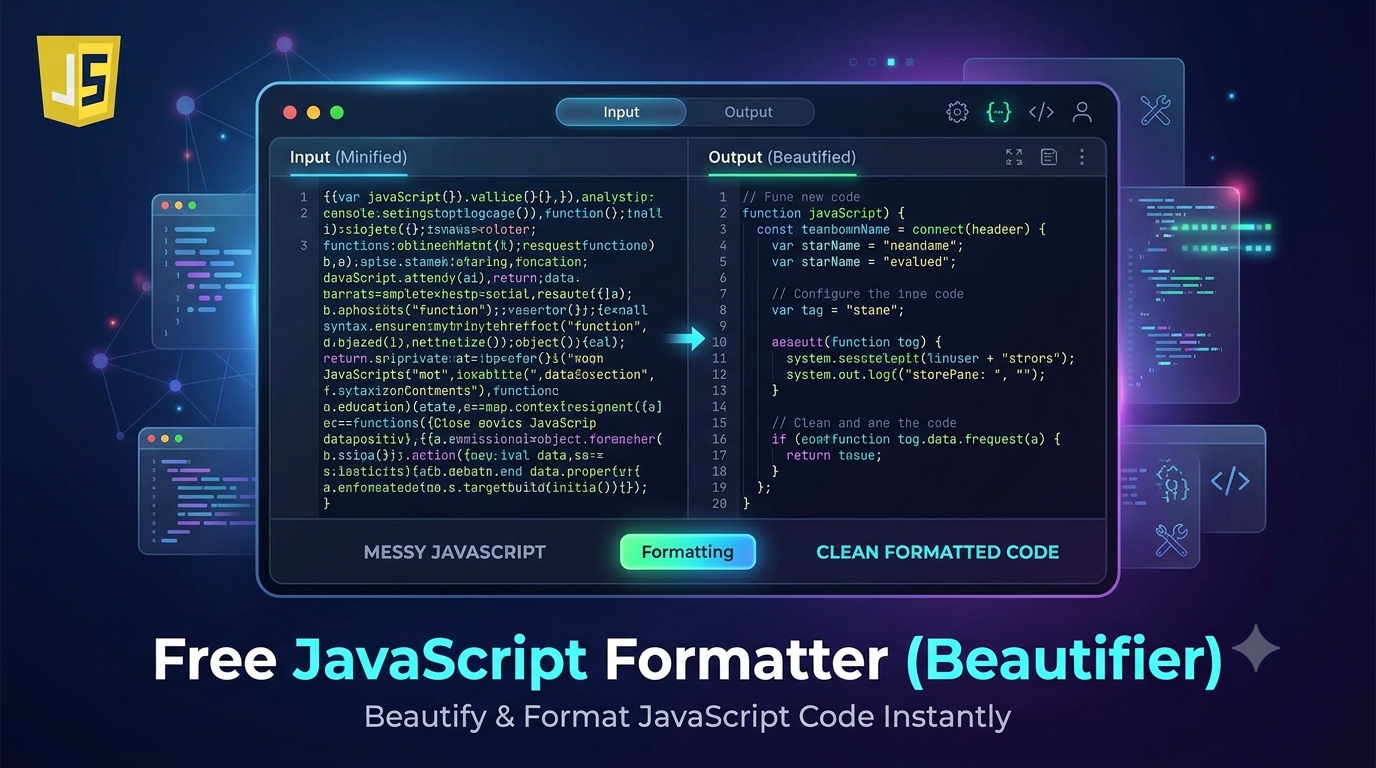Click the 'return tasue;' line
1376x768 pixels.
point(834,455)
